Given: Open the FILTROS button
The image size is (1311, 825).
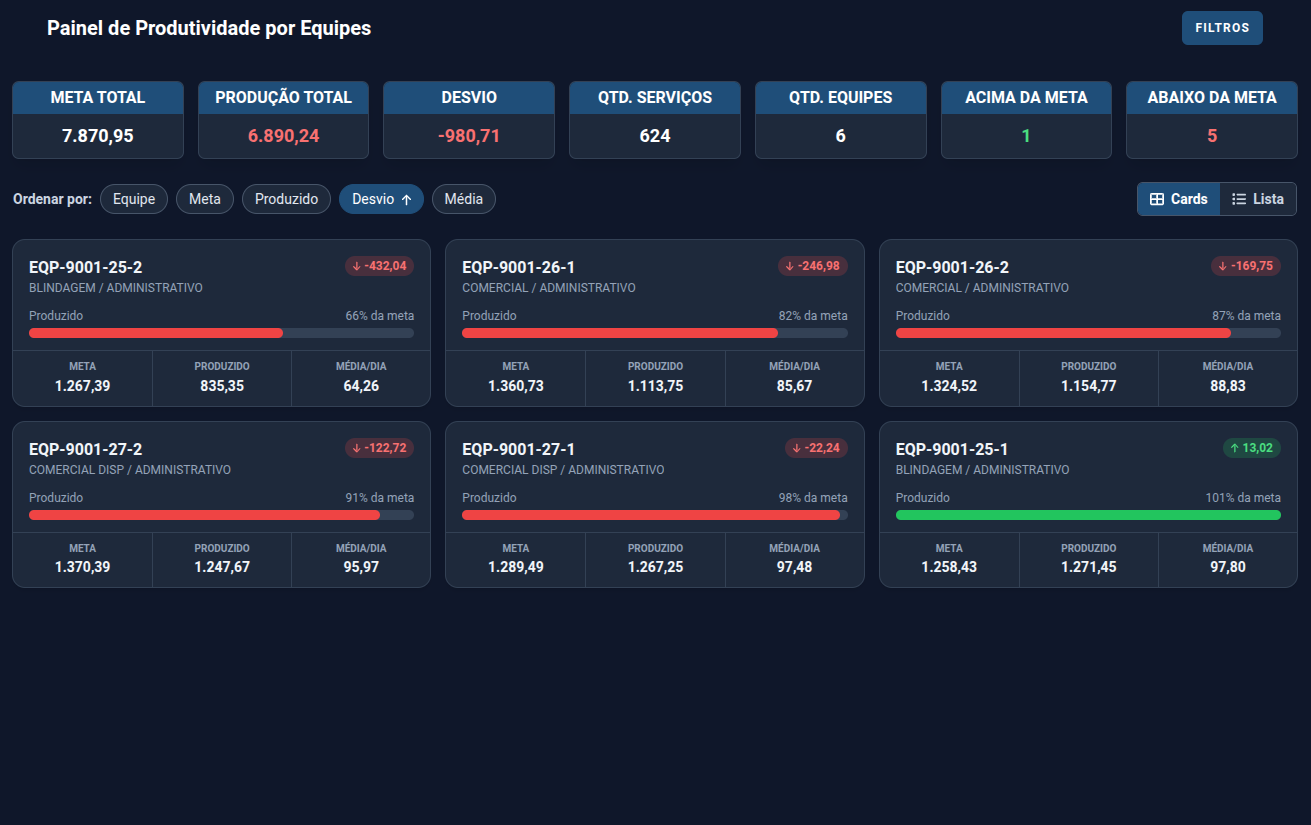Looking at the screenshot, I should point(1222,28).
